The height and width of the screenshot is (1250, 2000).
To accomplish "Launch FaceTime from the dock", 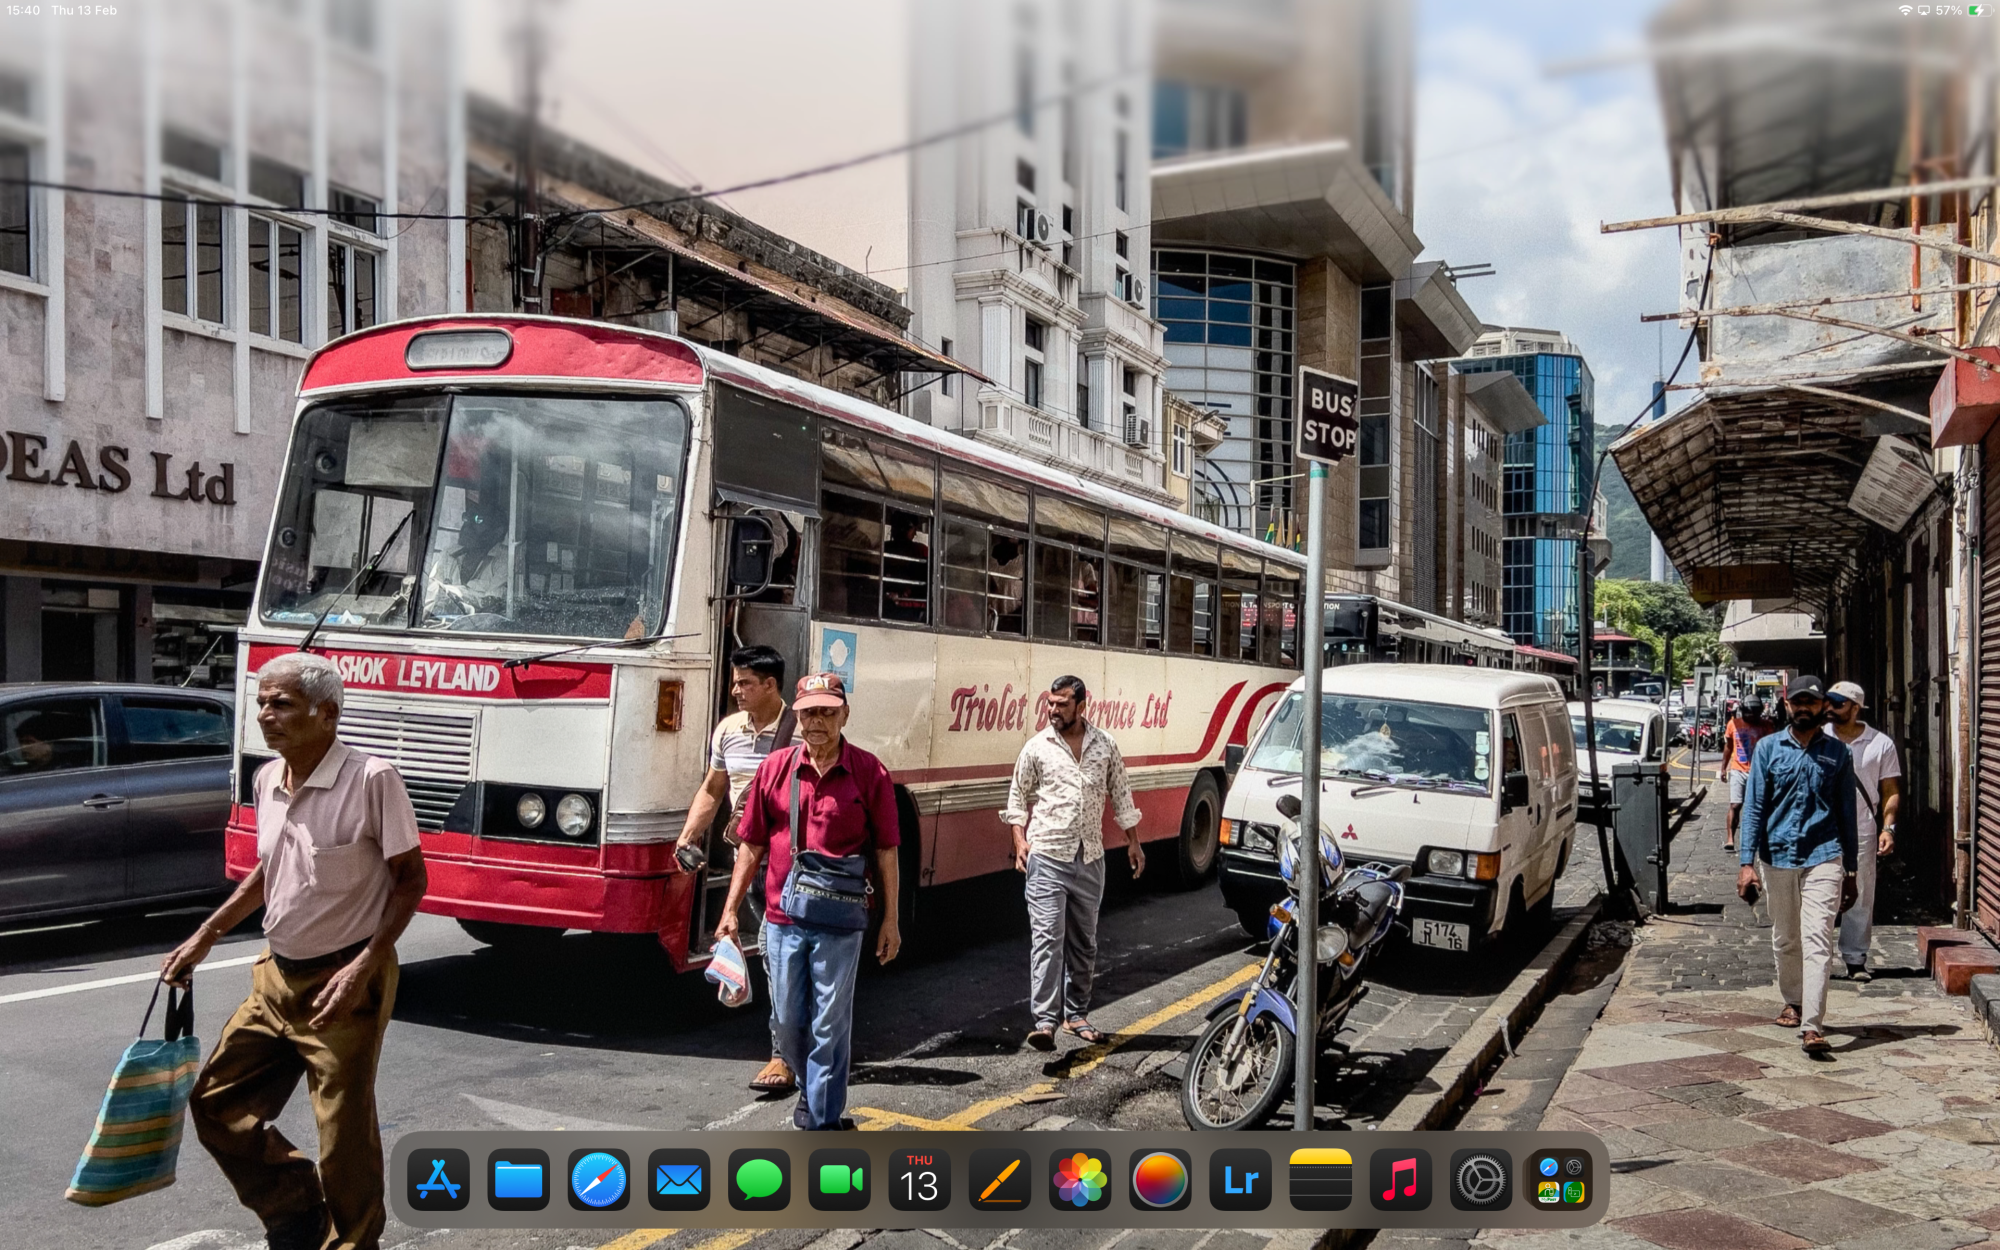I will [839, 1180].
